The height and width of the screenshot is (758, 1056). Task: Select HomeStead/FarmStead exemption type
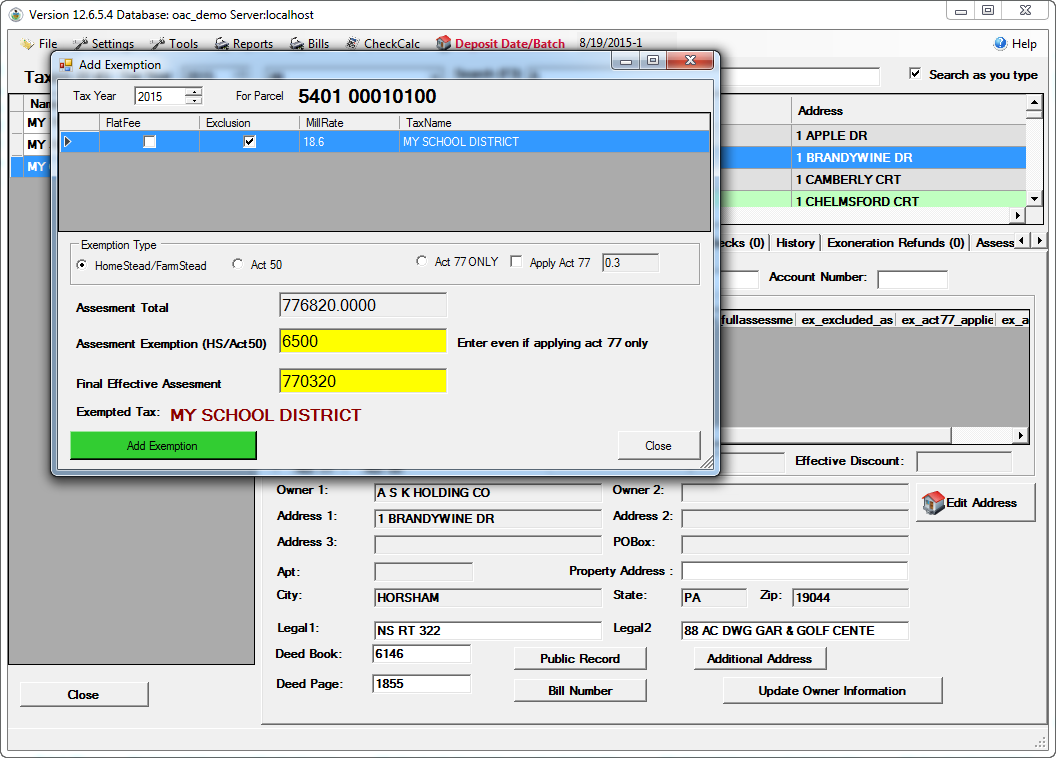pyautogui.click(x=81, y=265)
